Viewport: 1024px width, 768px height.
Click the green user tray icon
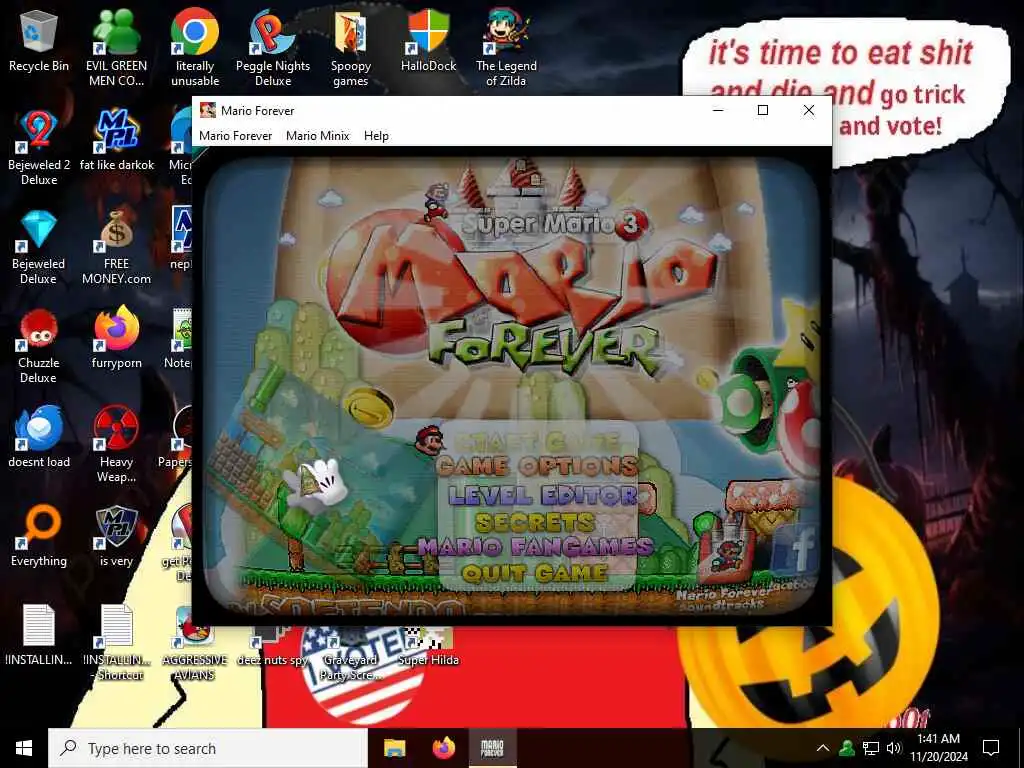click(847, 748)
